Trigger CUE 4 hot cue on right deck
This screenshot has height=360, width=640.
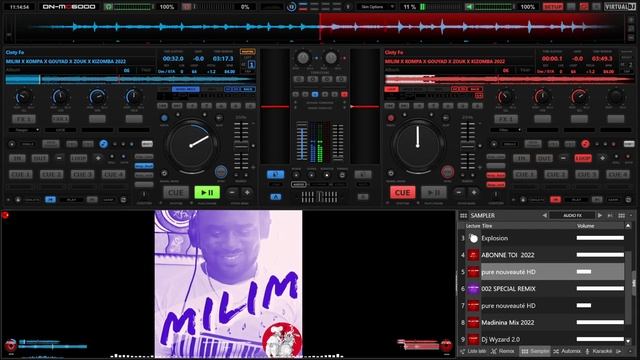click(x=618, y=174)
